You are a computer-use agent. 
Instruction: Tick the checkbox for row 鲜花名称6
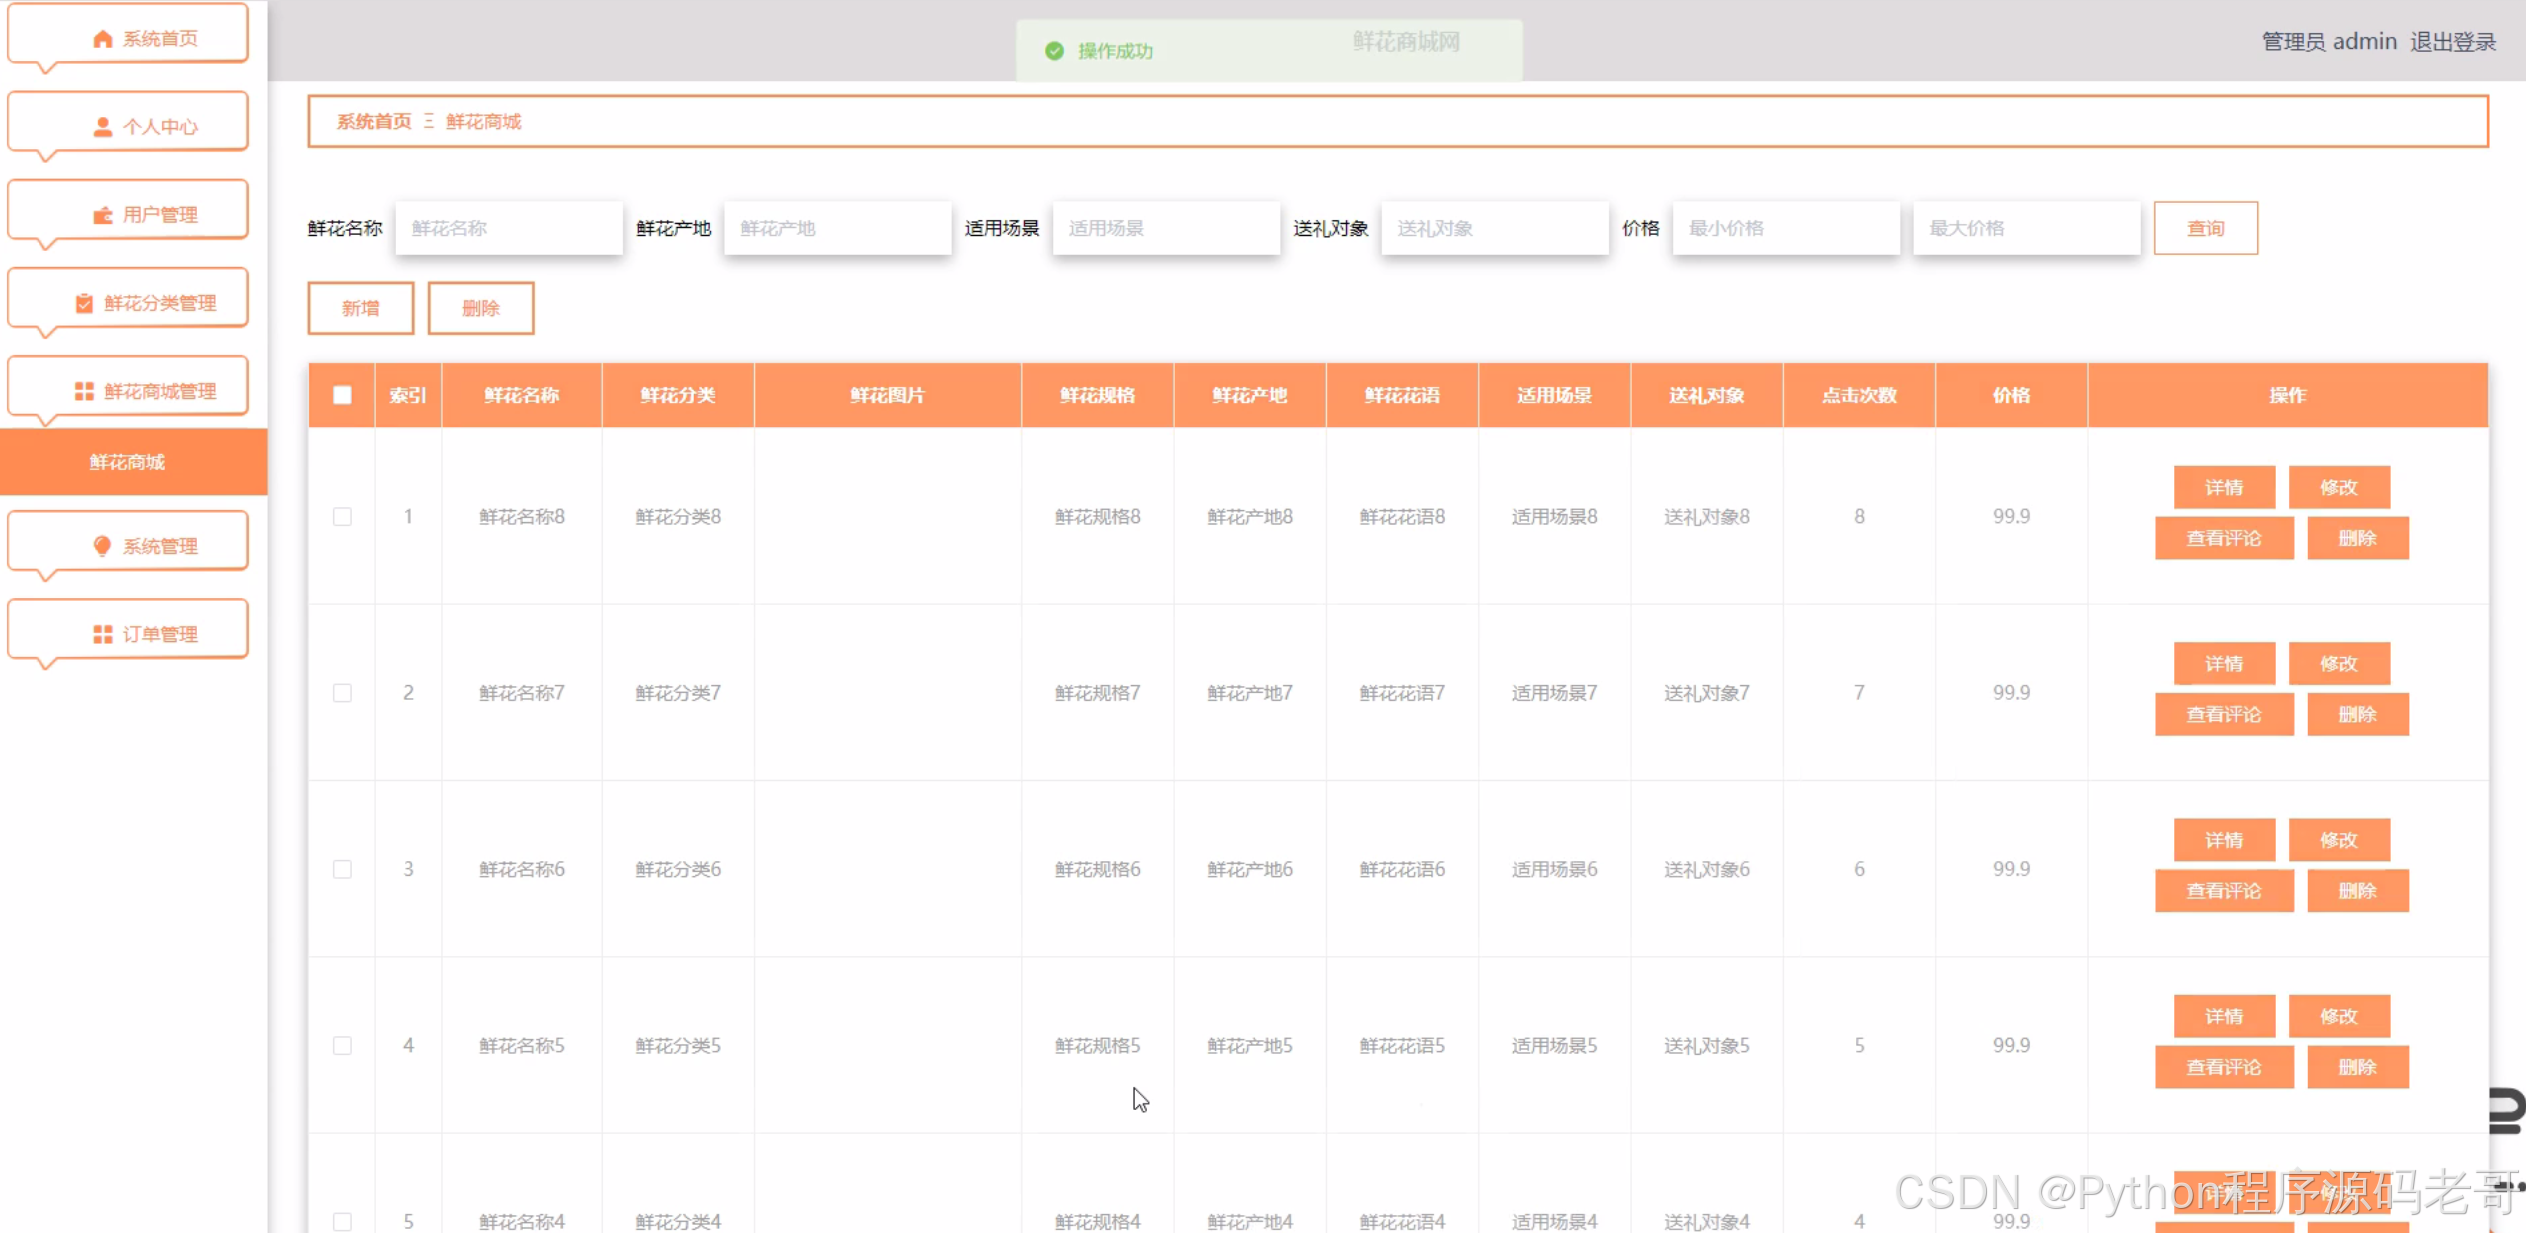tap(342, 869)
